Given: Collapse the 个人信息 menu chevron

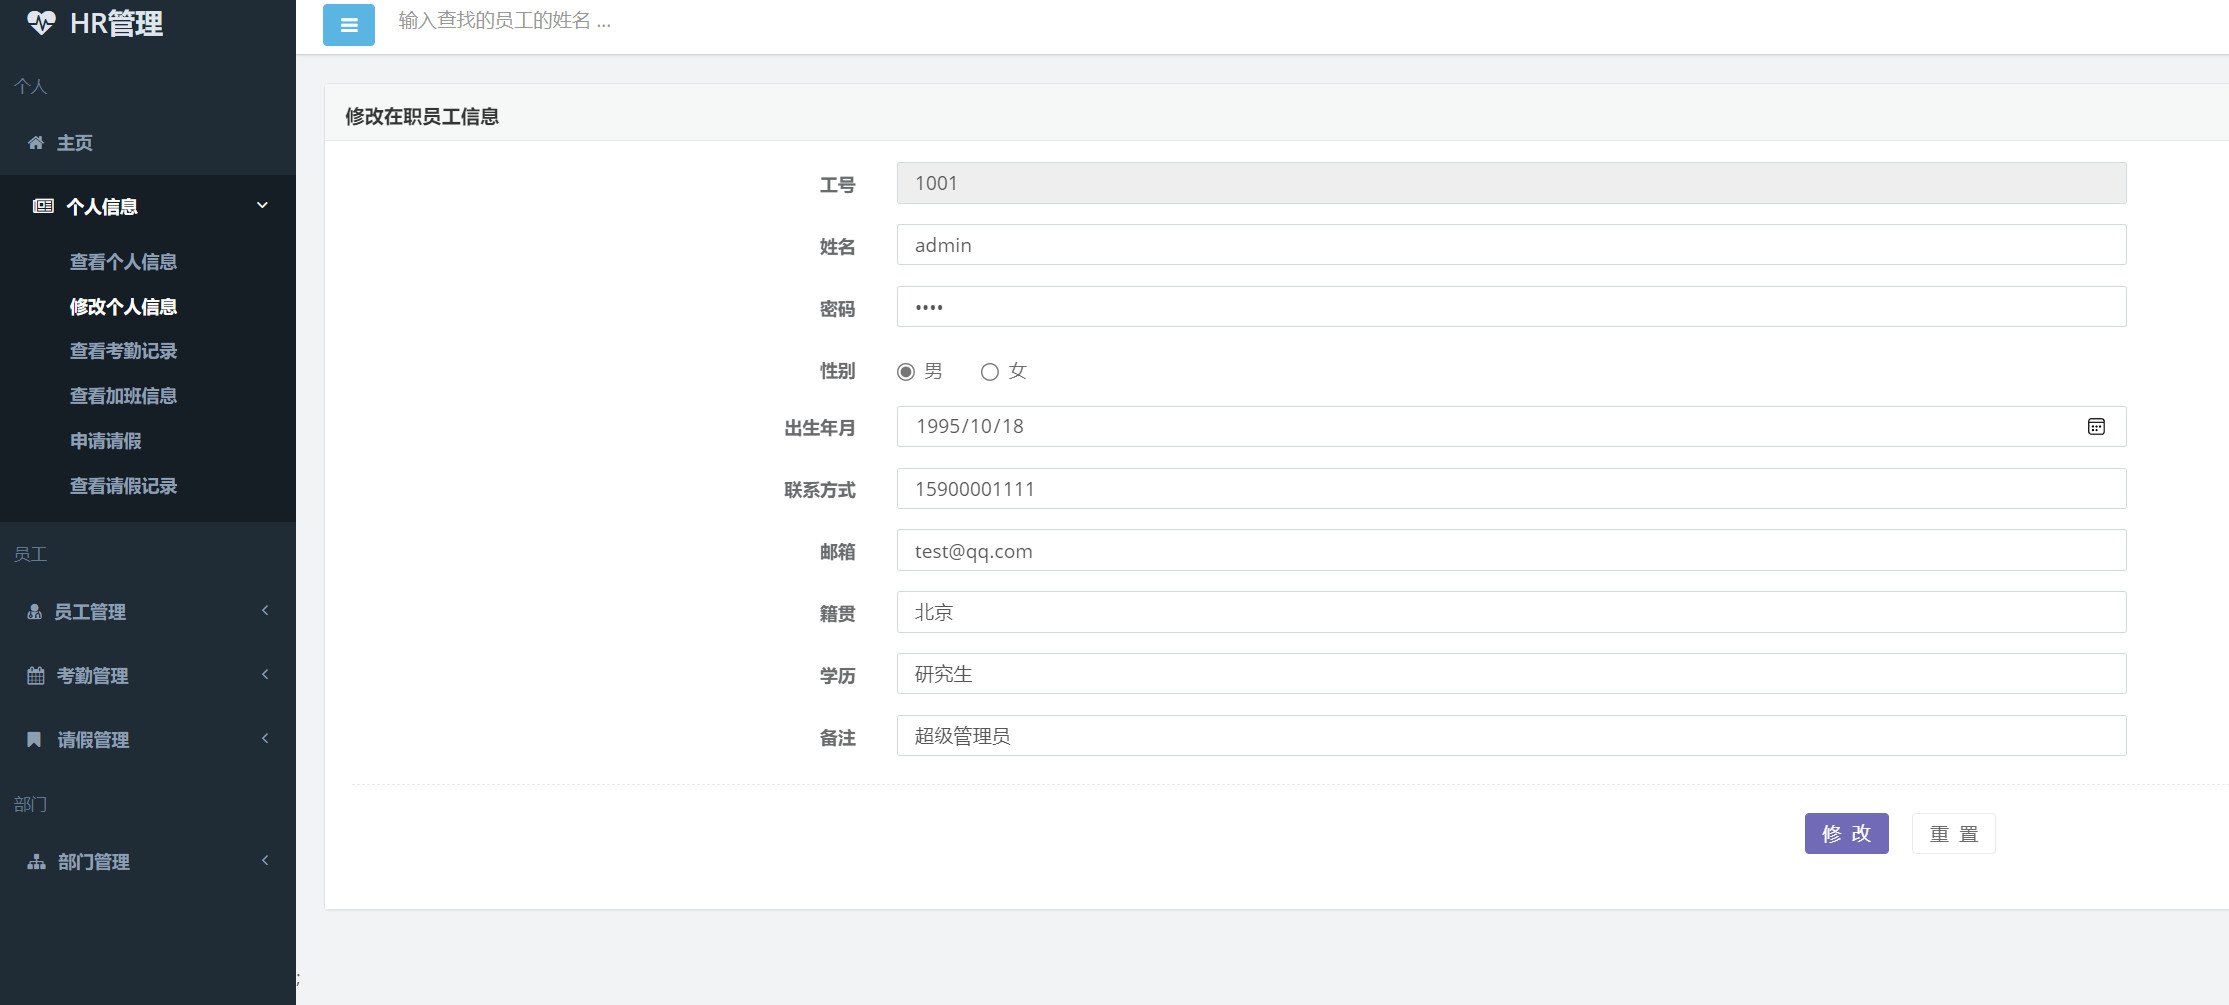Looking at the screenshot, I should (263, 205).
